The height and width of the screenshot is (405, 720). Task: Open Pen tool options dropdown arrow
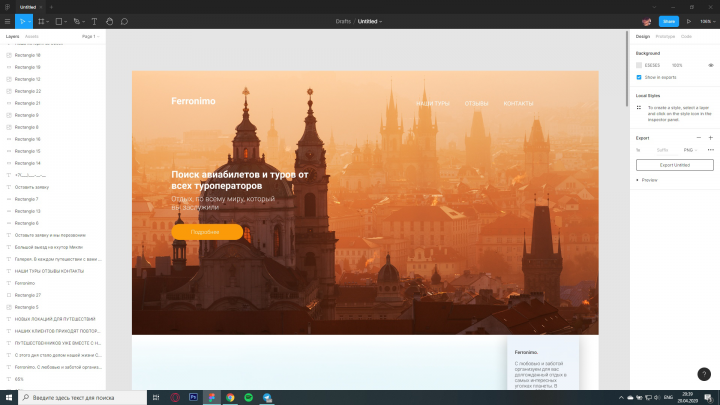(83, 22)
